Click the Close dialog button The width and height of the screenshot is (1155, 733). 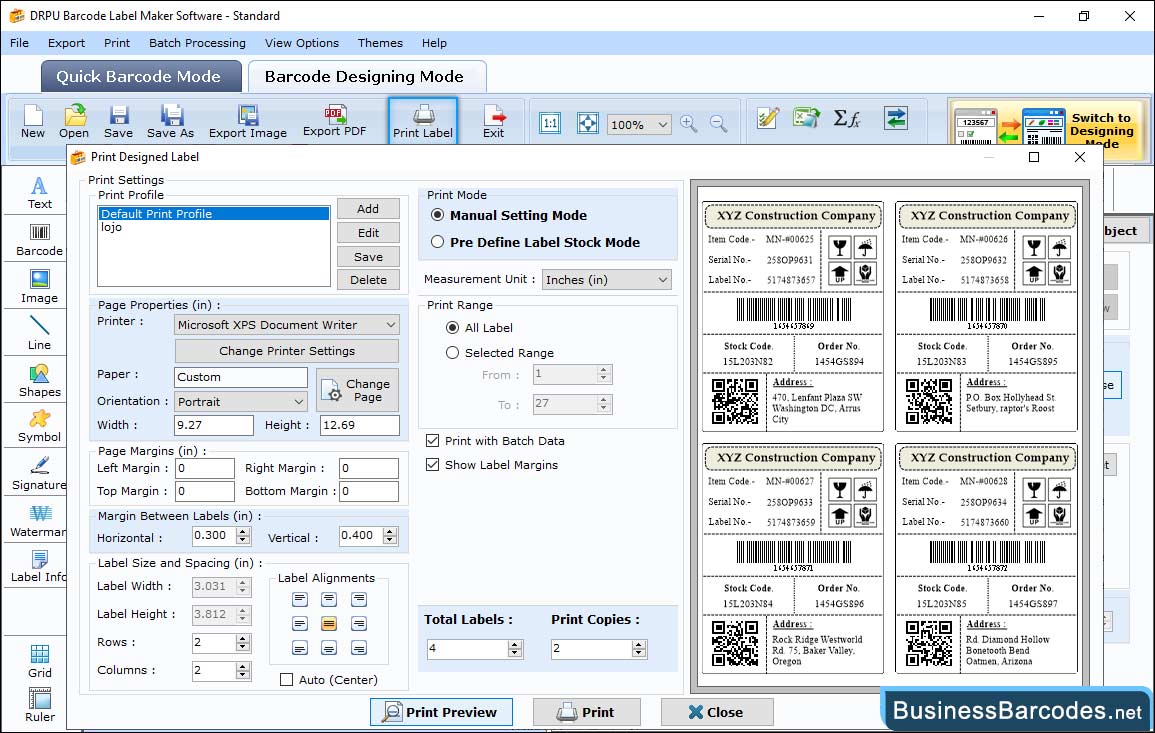click(x=717, y=712)
